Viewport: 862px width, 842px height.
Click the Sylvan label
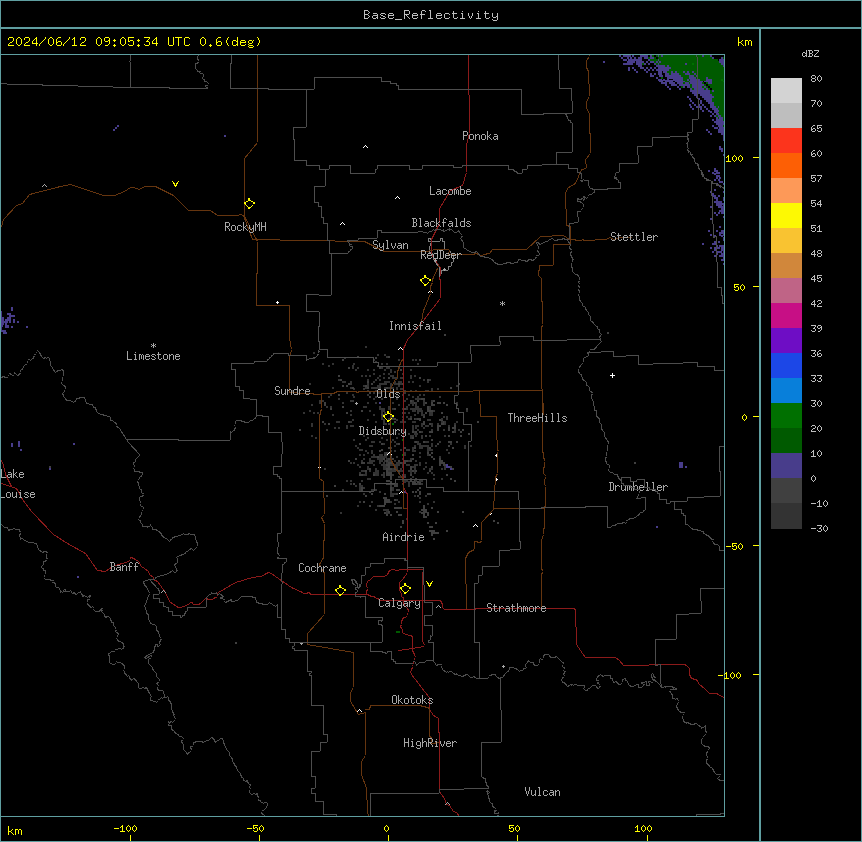tap(390, 245)
